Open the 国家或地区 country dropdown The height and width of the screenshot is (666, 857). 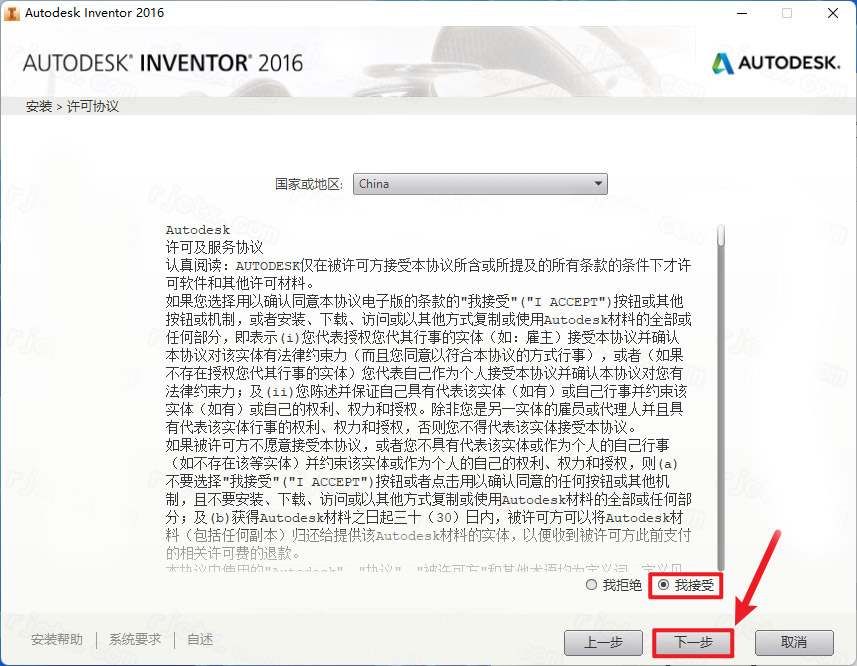coord(480,184)
